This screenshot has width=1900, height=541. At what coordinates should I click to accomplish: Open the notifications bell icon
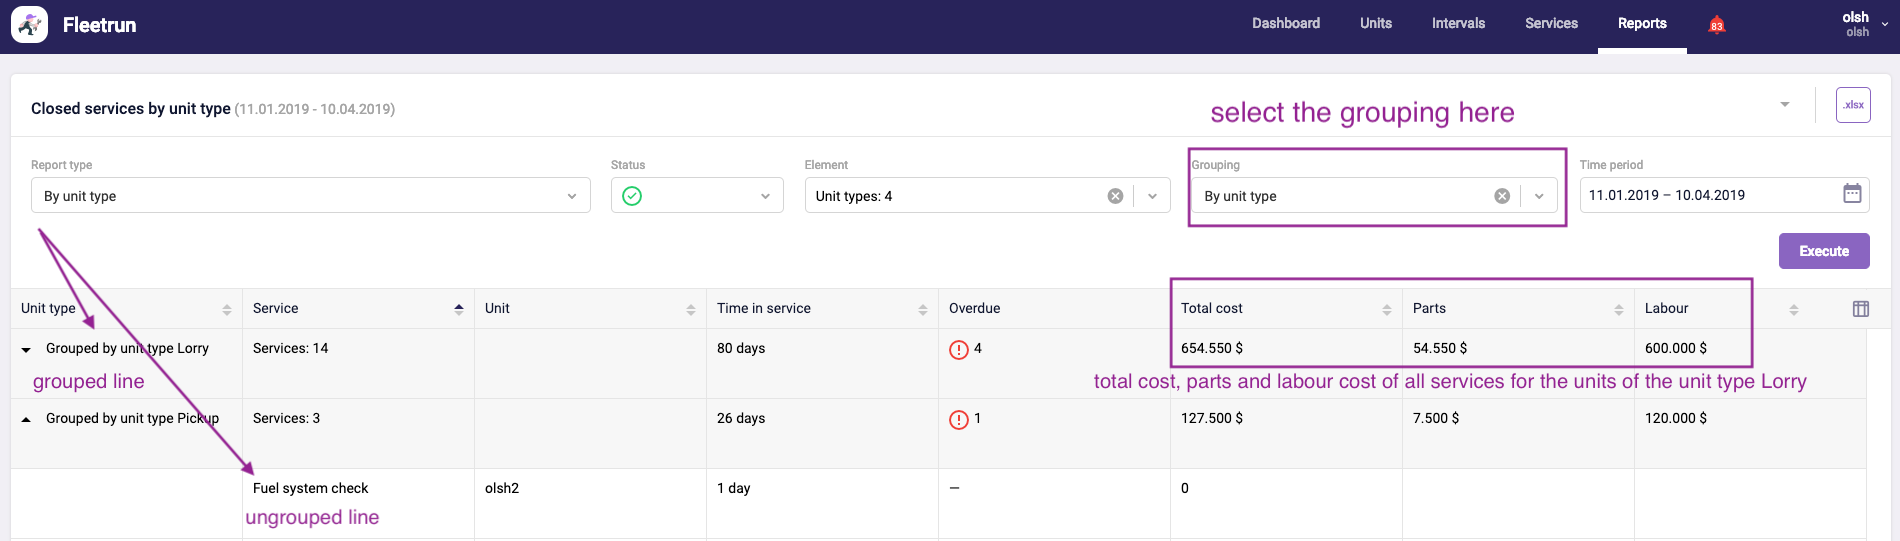coord(1716,25)
